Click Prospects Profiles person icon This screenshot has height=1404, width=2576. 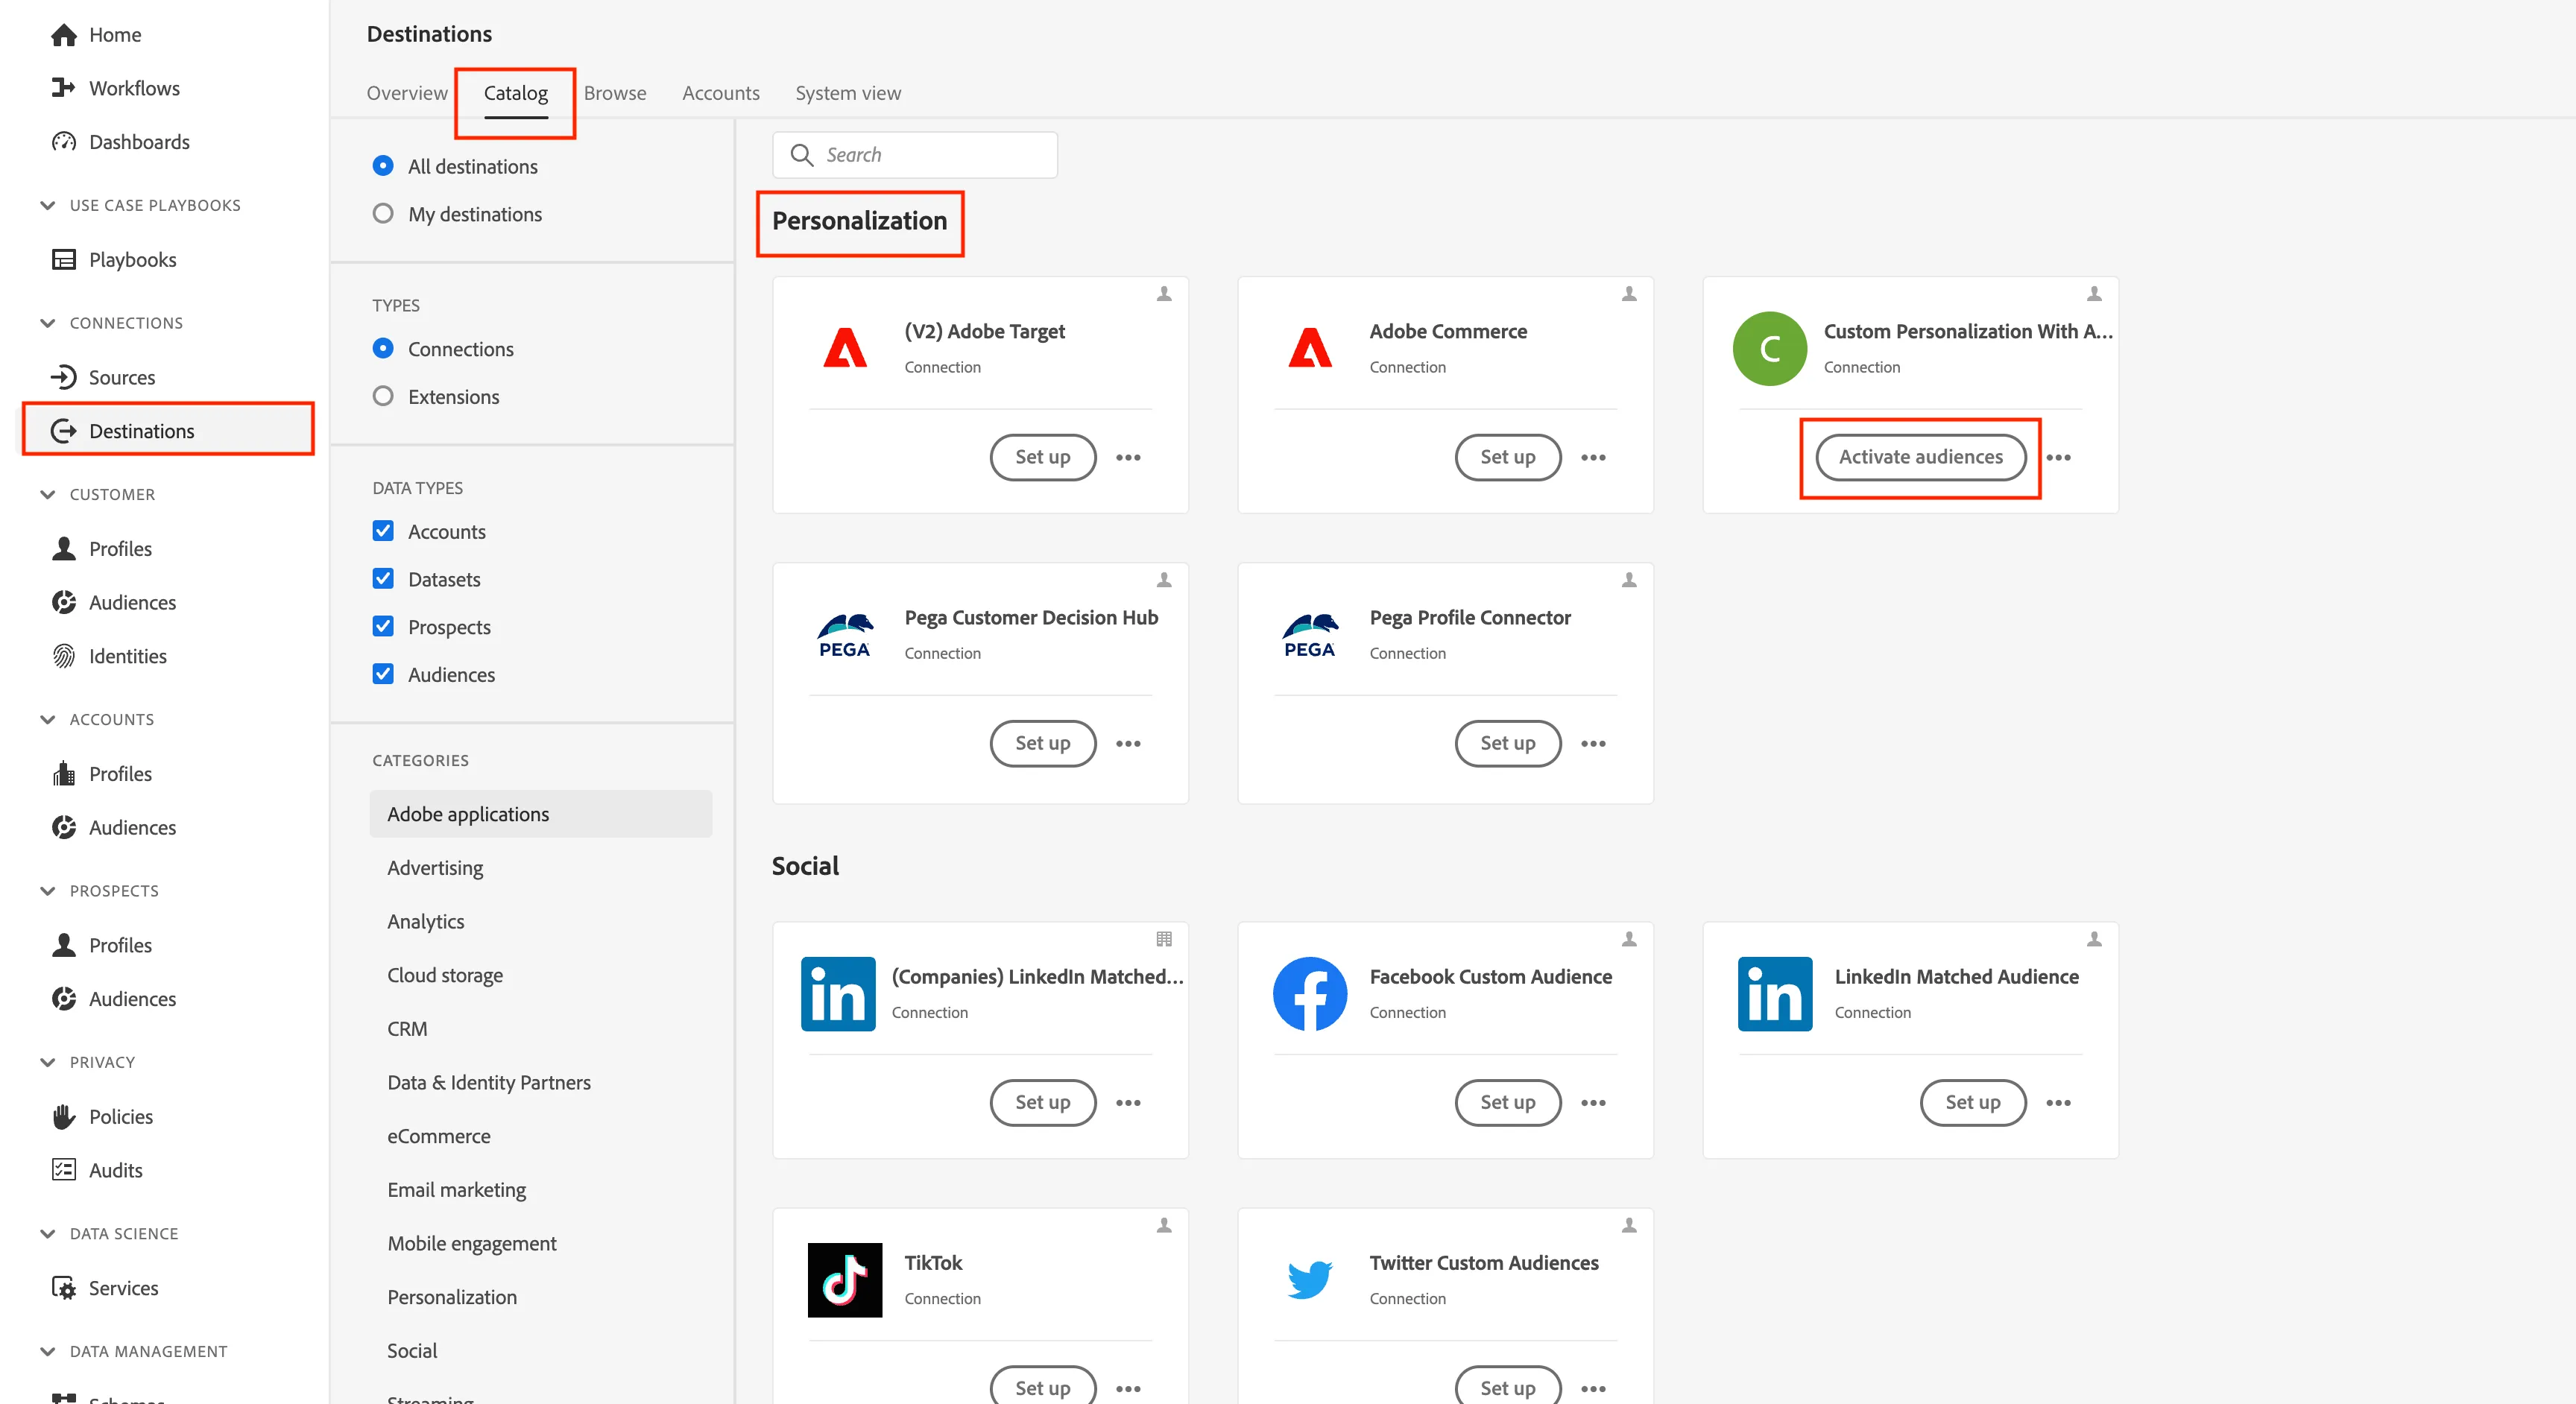(x=64, y=945)
